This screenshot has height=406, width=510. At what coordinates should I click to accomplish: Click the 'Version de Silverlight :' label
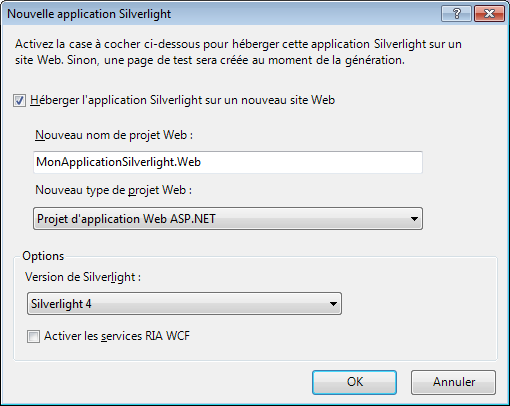click(x=83, y=277)
